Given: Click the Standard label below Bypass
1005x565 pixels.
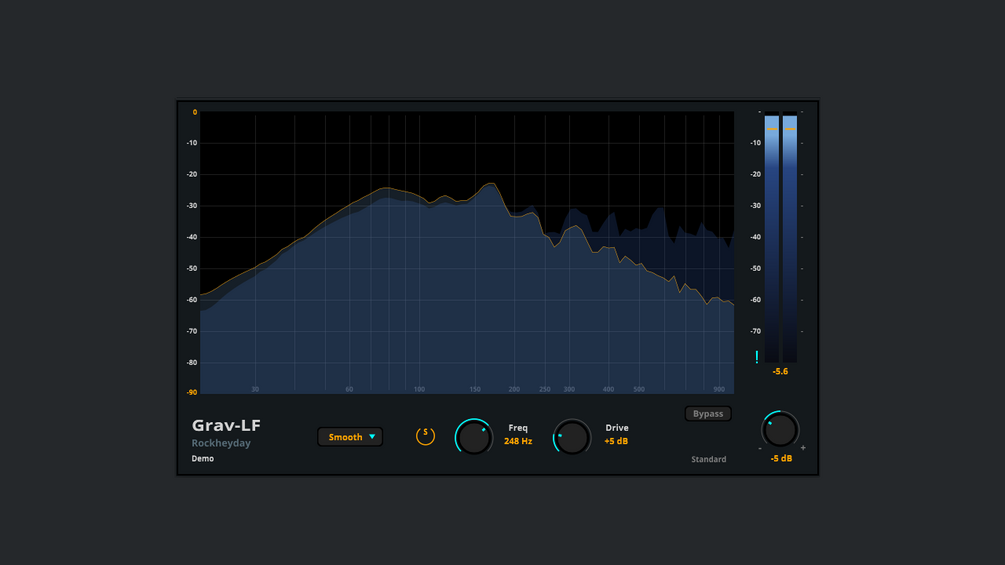Looking at the screenshot, I should click(x=708, y=459).
